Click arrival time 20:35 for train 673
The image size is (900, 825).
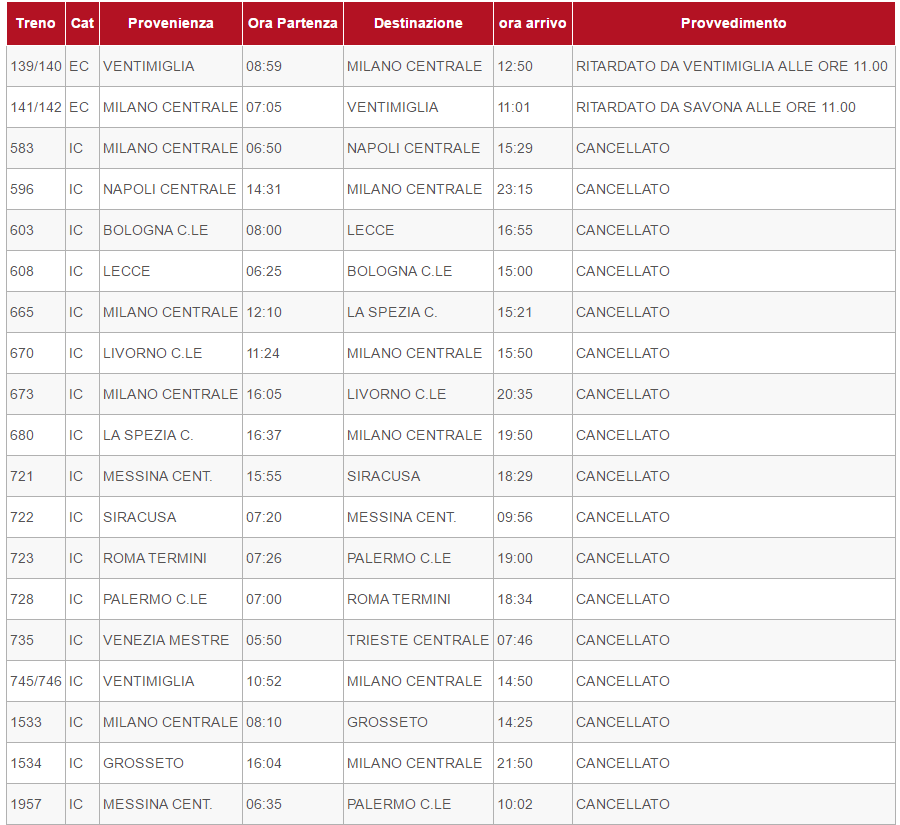tap(515, 394)
